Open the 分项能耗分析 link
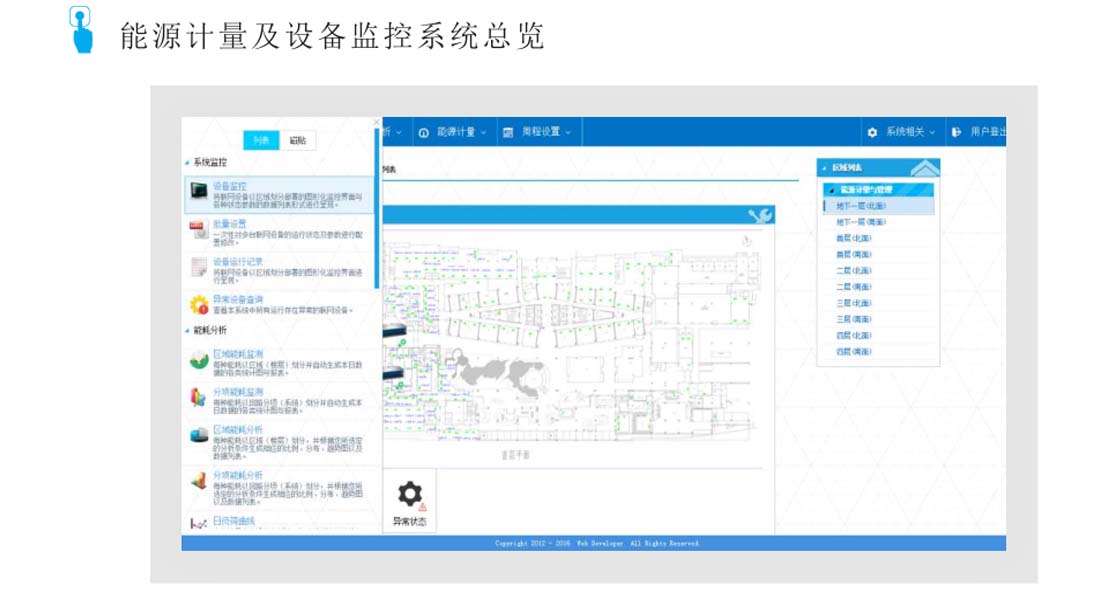 point(238,475)
